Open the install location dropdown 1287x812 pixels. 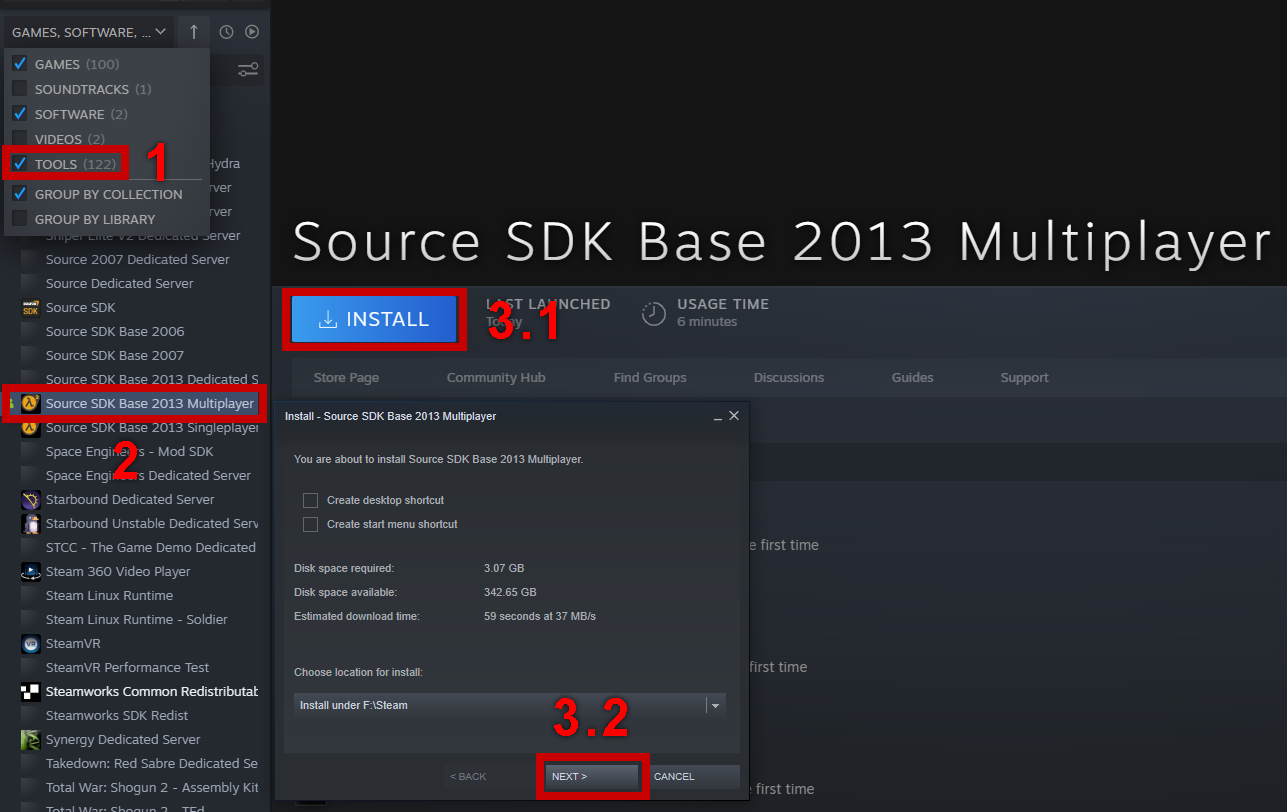(714, 705)
